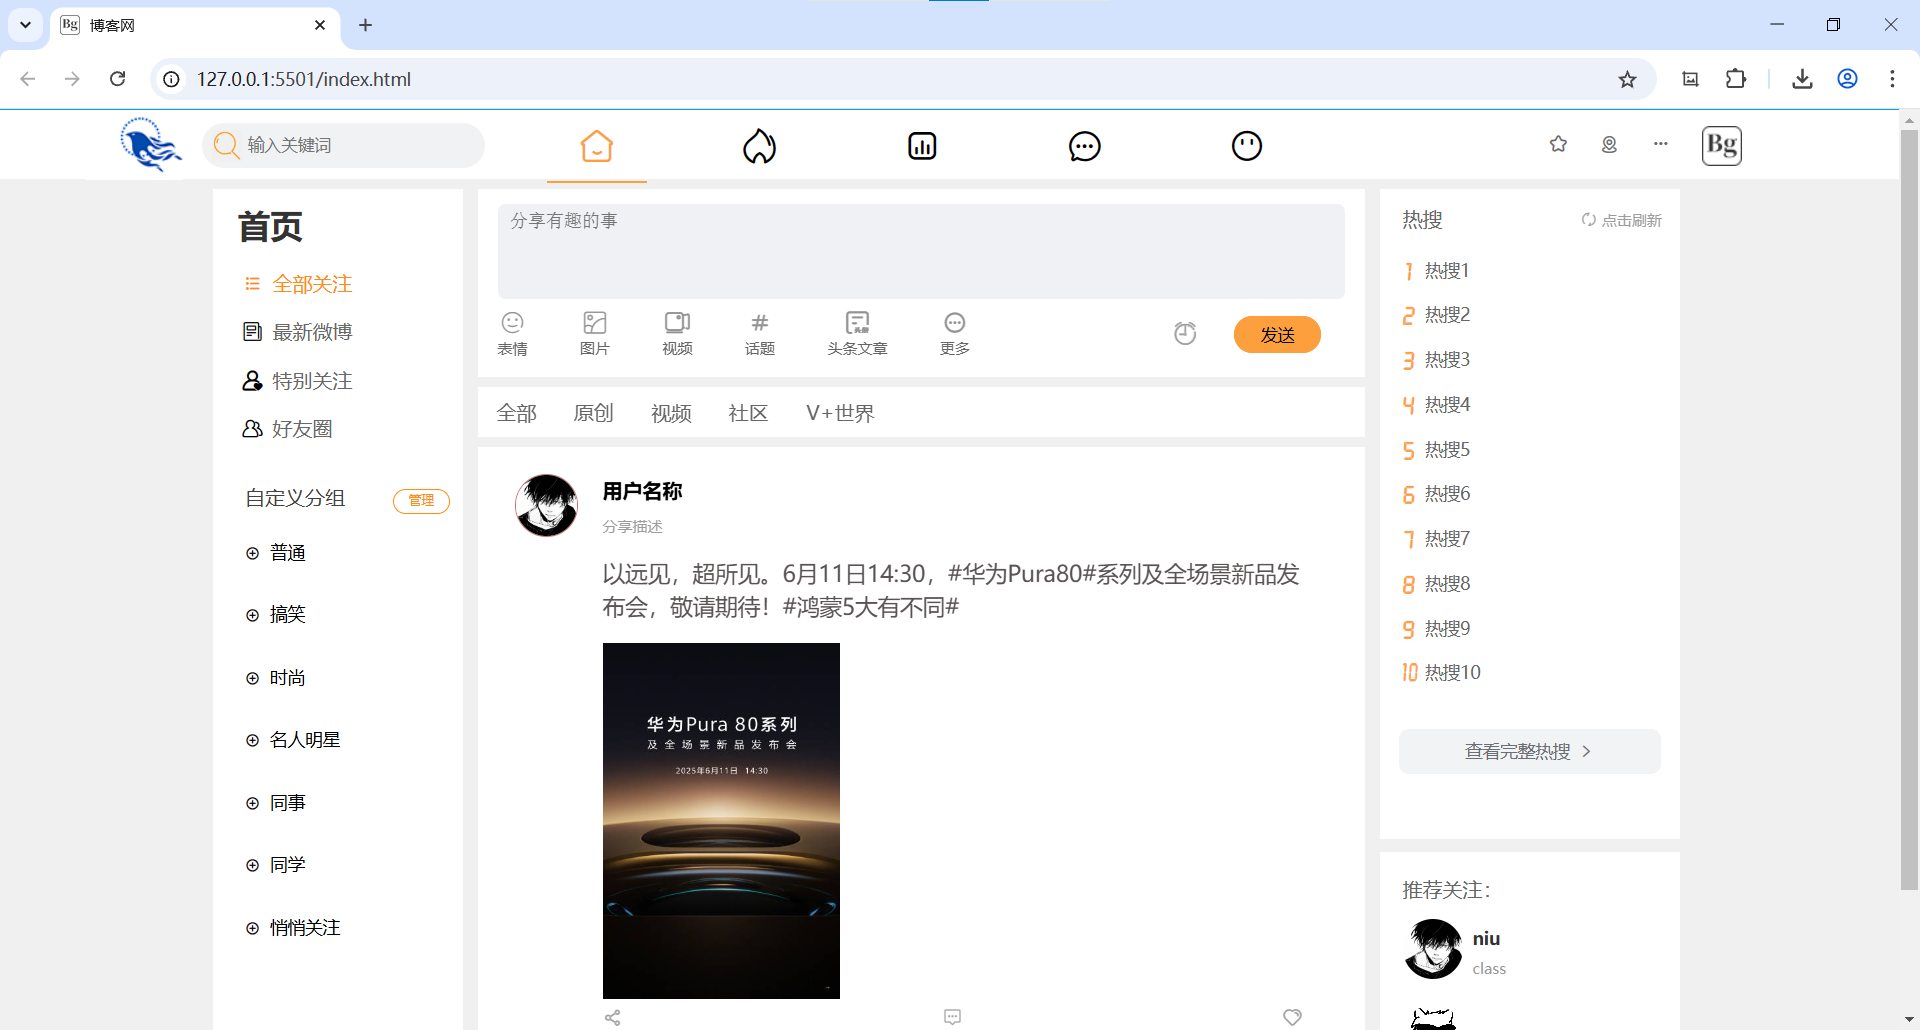This screenshot has width=1920, height=1030.
Task: Click the 输入关键词 search input field
Action: pyautogui.click(x=344, y=145)
